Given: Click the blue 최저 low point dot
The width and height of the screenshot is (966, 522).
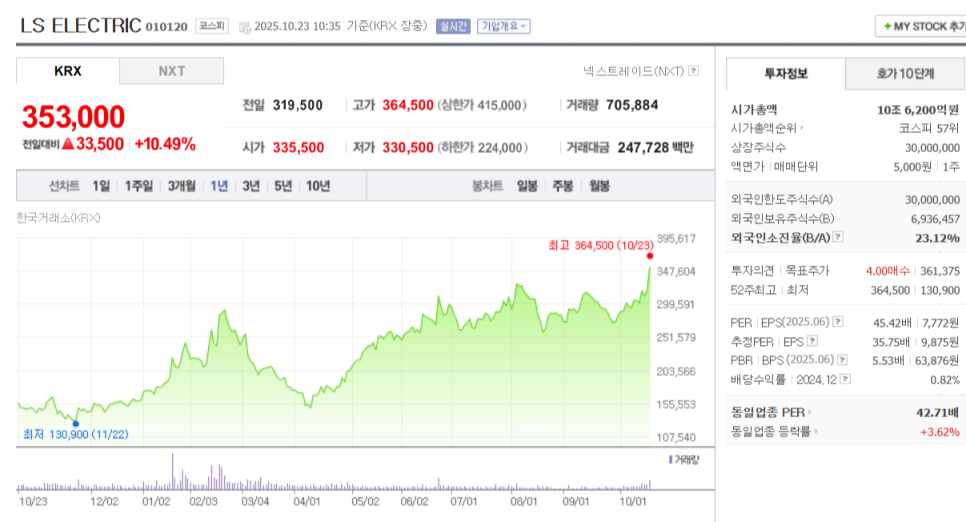Looking at the screenshot, I should pyautogui.click(x=76, y=423).
